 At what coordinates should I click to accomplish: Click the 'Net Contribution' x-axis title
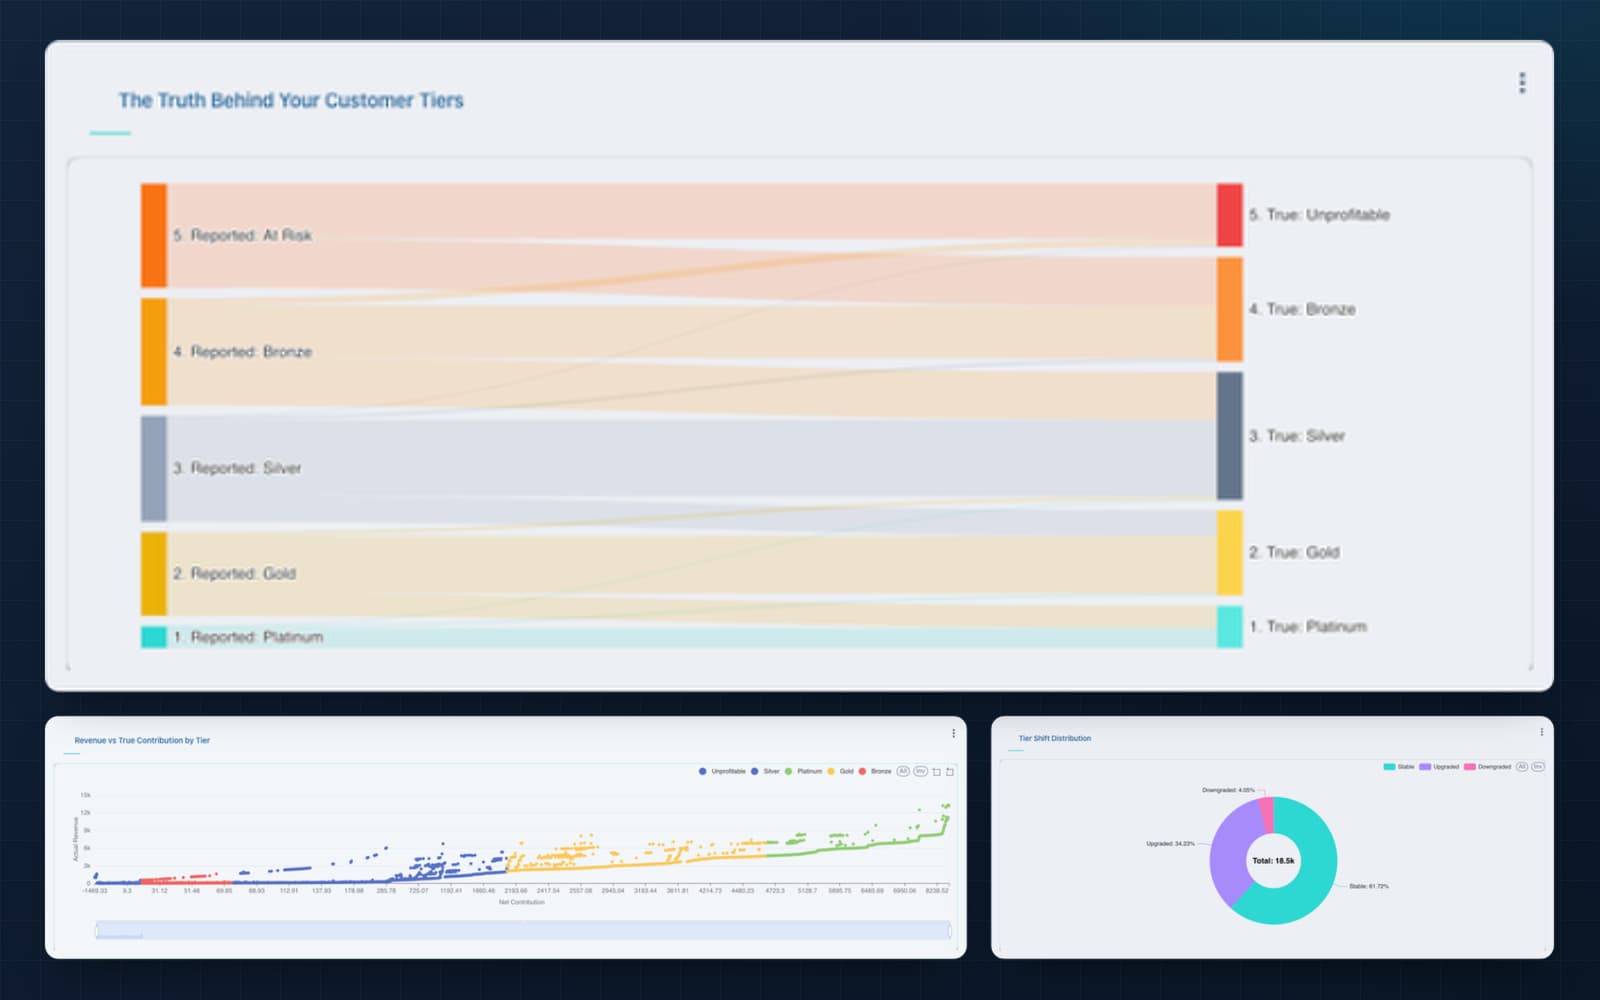point(522,902)
